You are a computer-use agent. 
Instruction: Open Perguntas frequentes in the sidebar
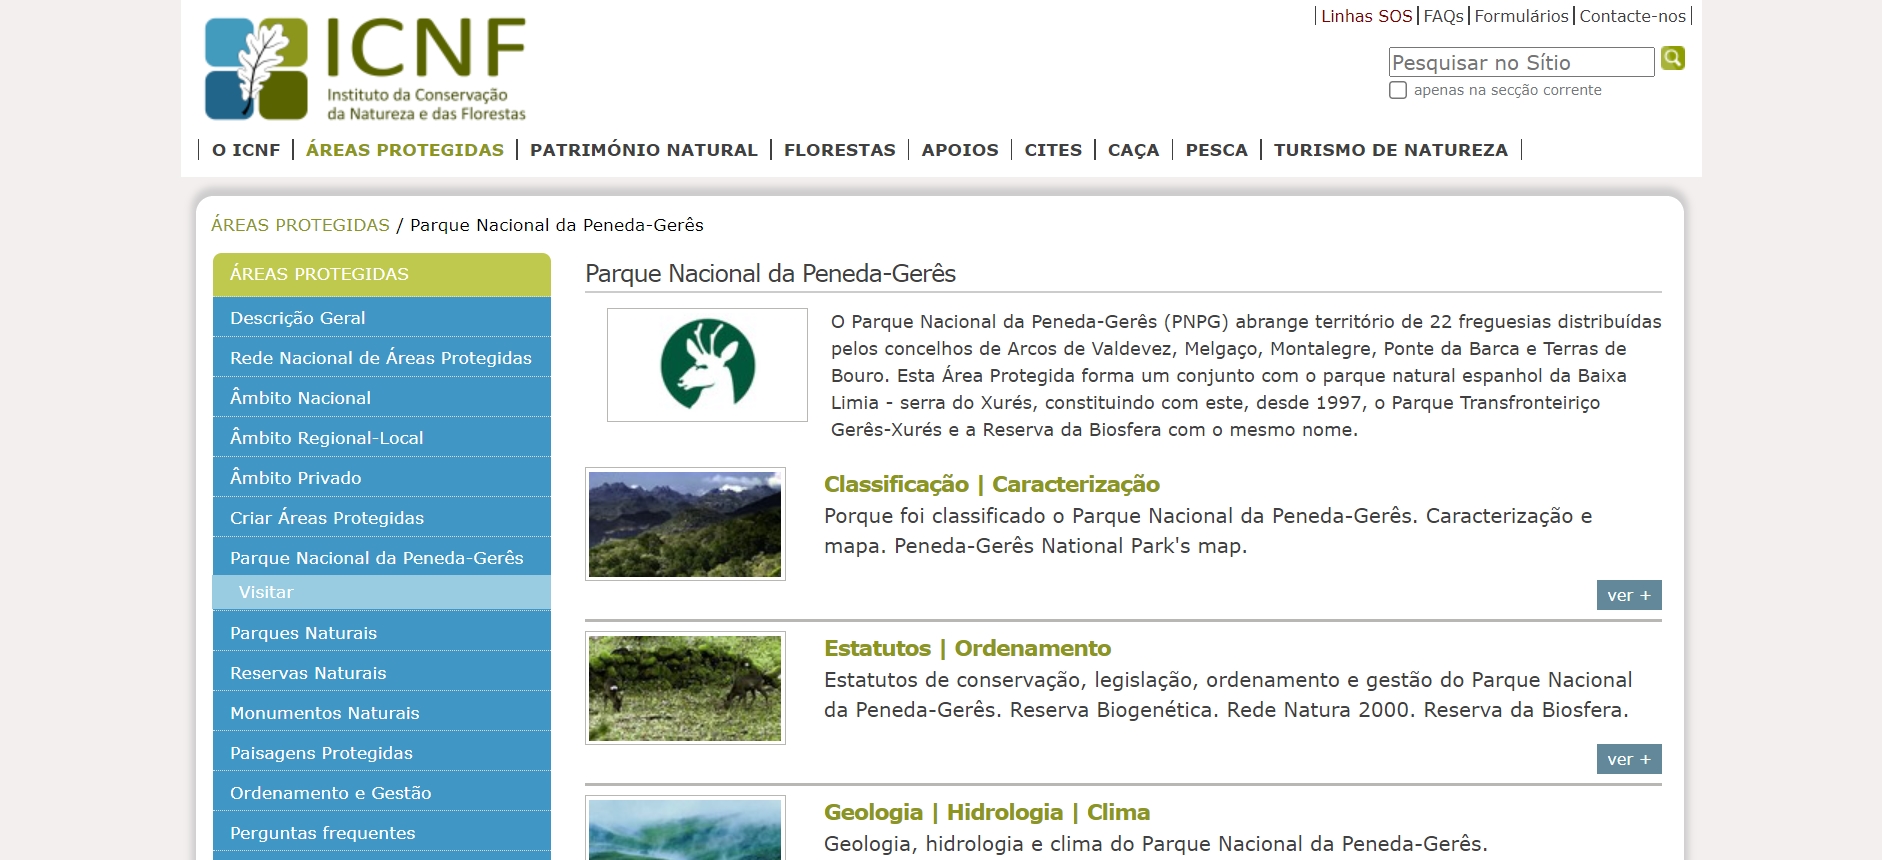point(382,832)
